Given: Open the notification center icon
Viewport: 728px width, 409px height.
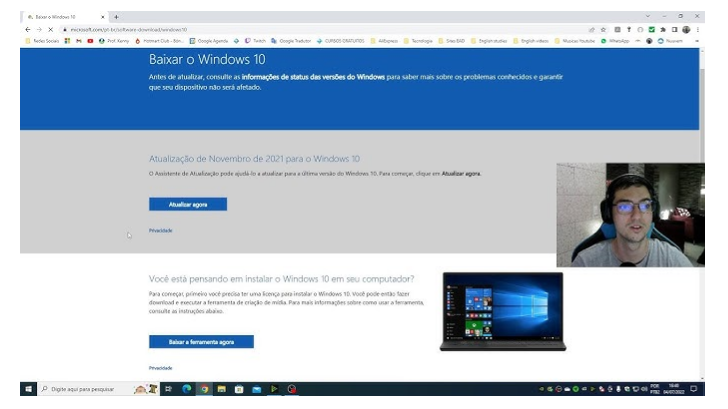Looking at the screenshot, I should coord(694,389).
